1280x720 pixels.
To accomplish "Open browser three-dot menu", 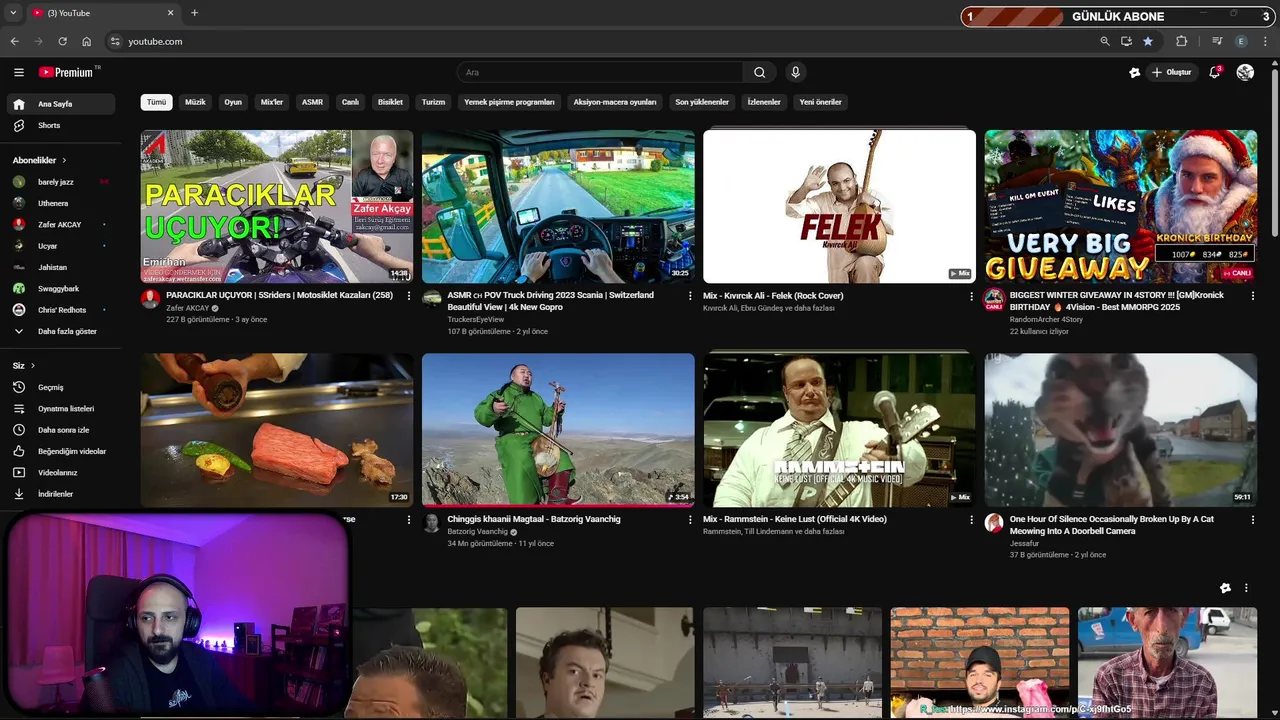I will click(x=1265, y=41).
